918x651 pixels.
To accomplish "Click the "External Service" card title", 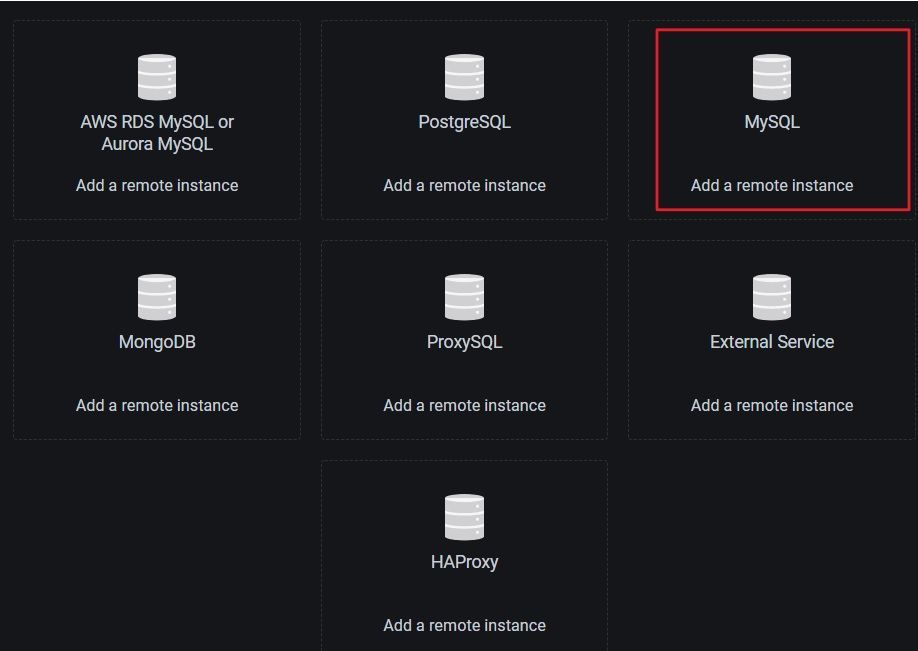I will pyautogui.click(x=772, y=342).
